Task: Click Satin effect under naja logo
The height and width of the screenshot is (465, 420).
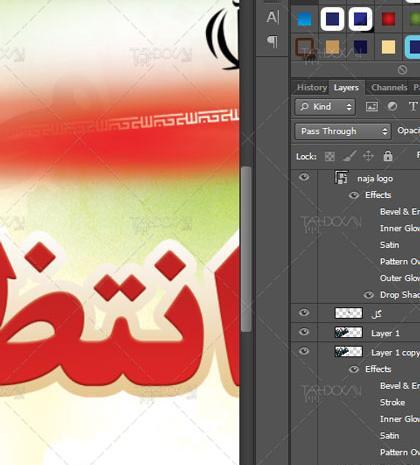Action: (x=390, y=245)
